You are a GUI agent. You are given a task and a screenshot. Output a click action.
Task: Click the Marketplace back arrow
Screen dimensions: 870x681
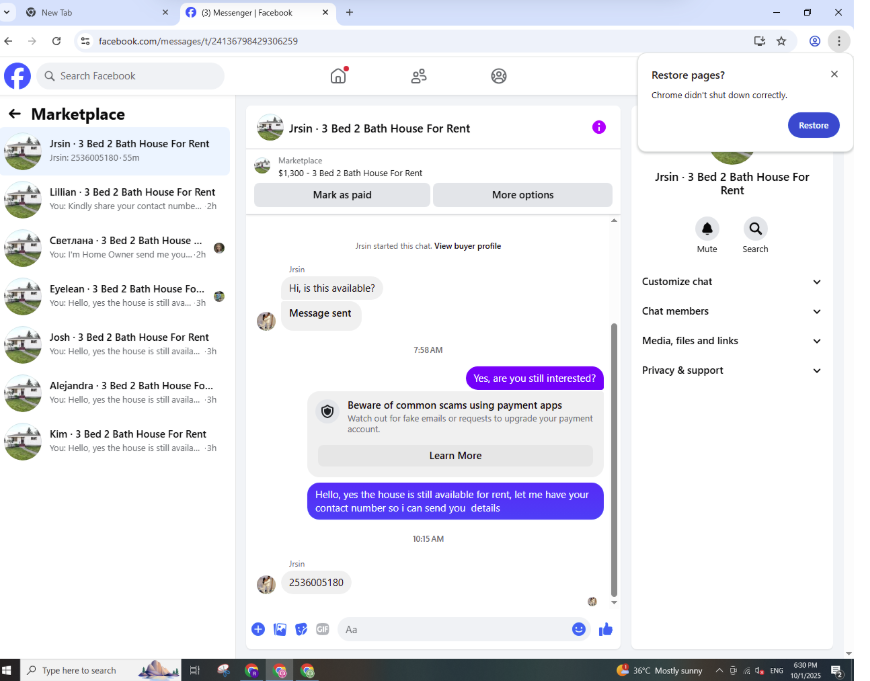click(x=14, y=114)
